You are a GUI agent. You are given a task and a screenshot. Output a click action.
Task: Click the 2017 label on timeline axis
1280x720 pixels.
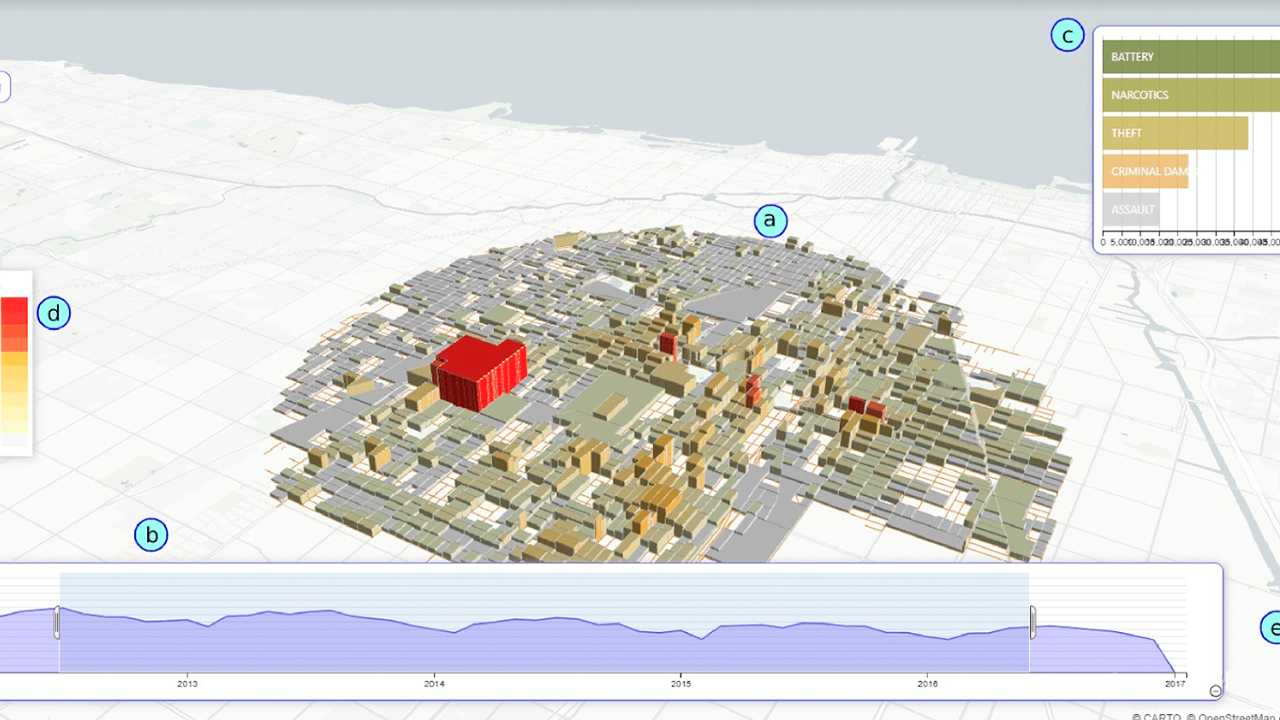point(1175,684)
